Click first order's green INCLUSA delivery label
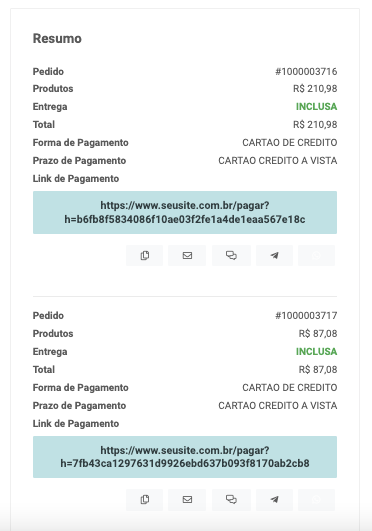 (x=316, y=107)
